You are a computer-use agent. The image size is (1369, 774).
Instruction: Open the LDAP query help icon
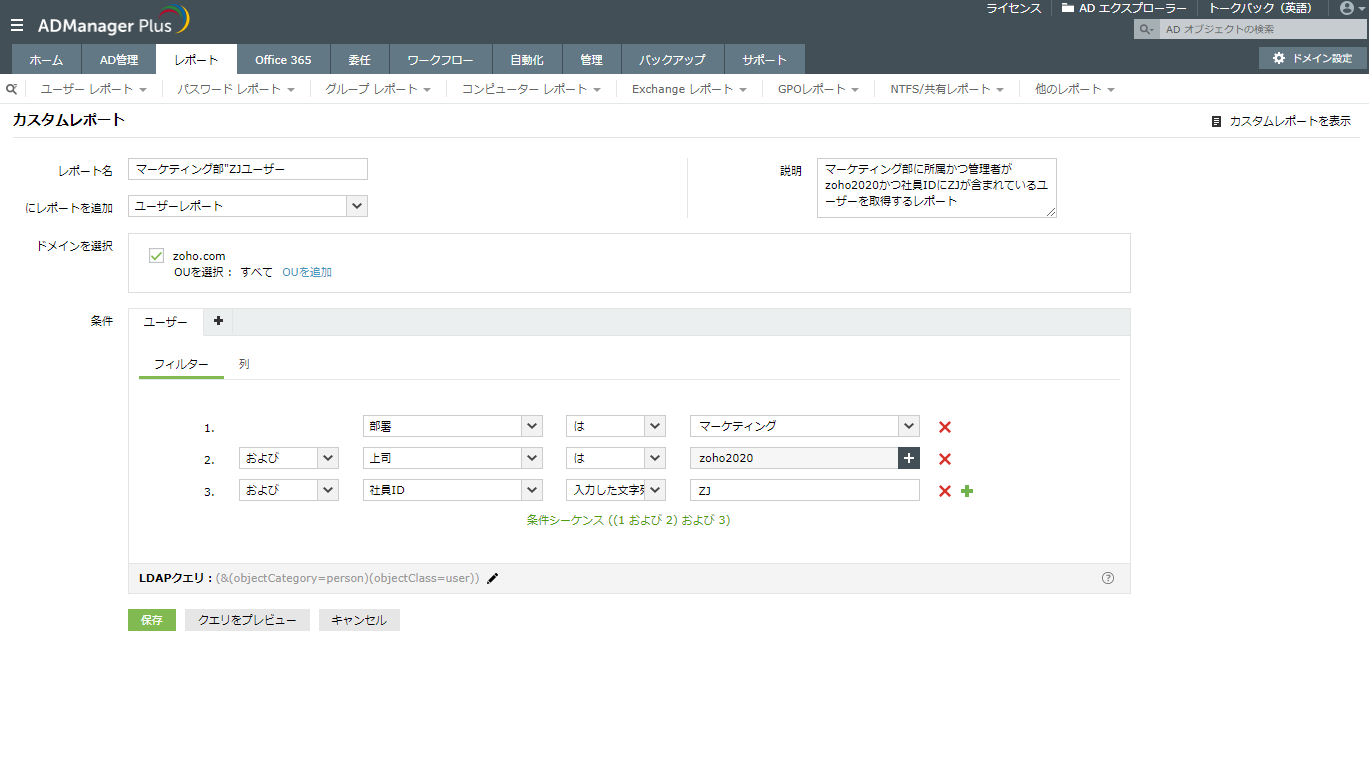[x=1108, y=578]
